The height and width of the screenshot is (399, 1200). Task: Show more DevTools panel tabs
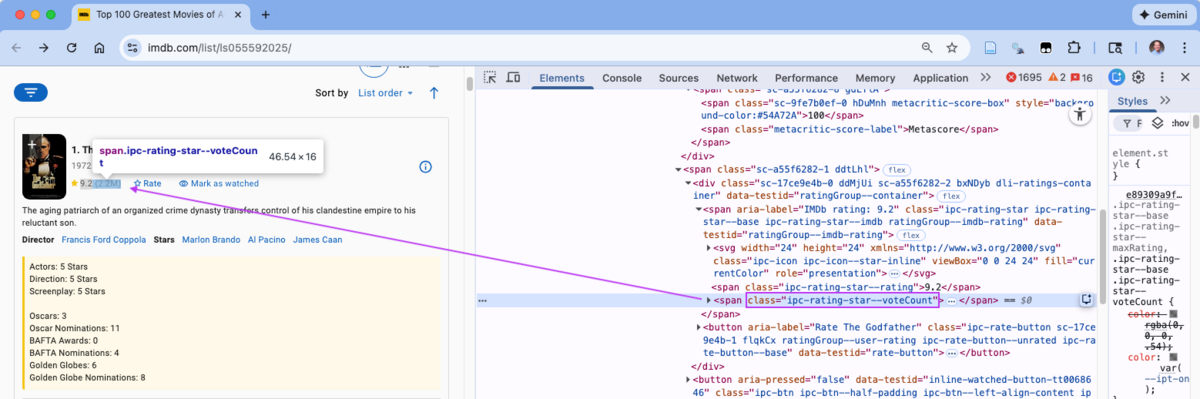coord(985,78)
